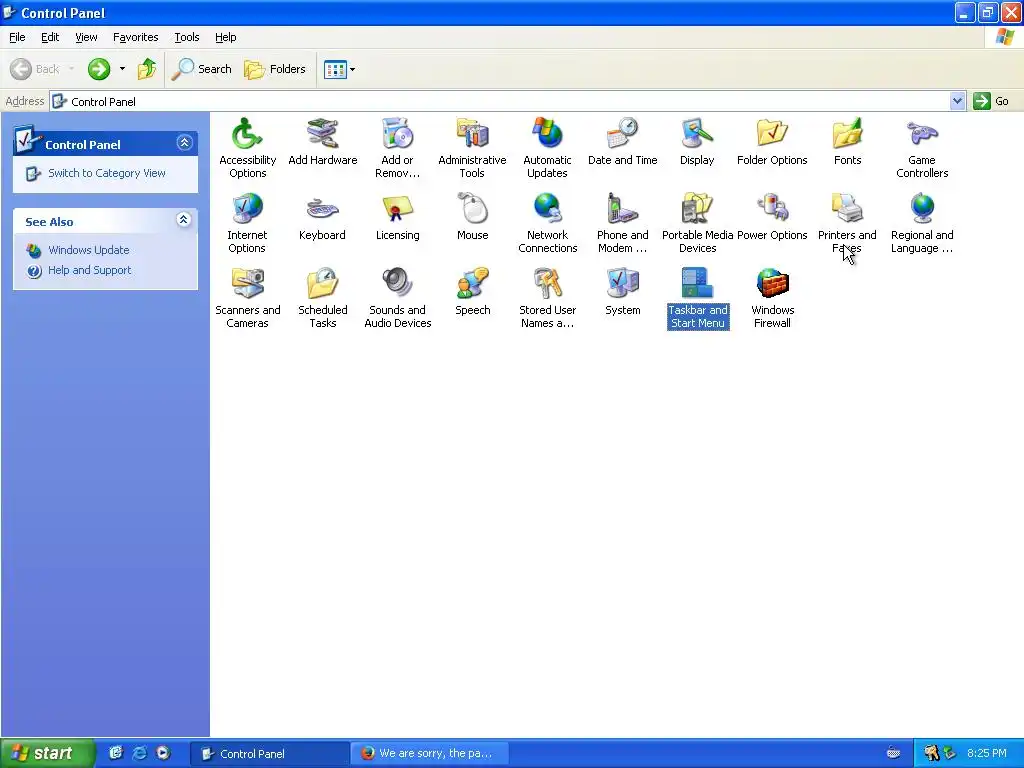Switch to the Firefox taskbar window
Viewport: 1024px width, 768px height.
pyautogui.click(x=430, y=754)
